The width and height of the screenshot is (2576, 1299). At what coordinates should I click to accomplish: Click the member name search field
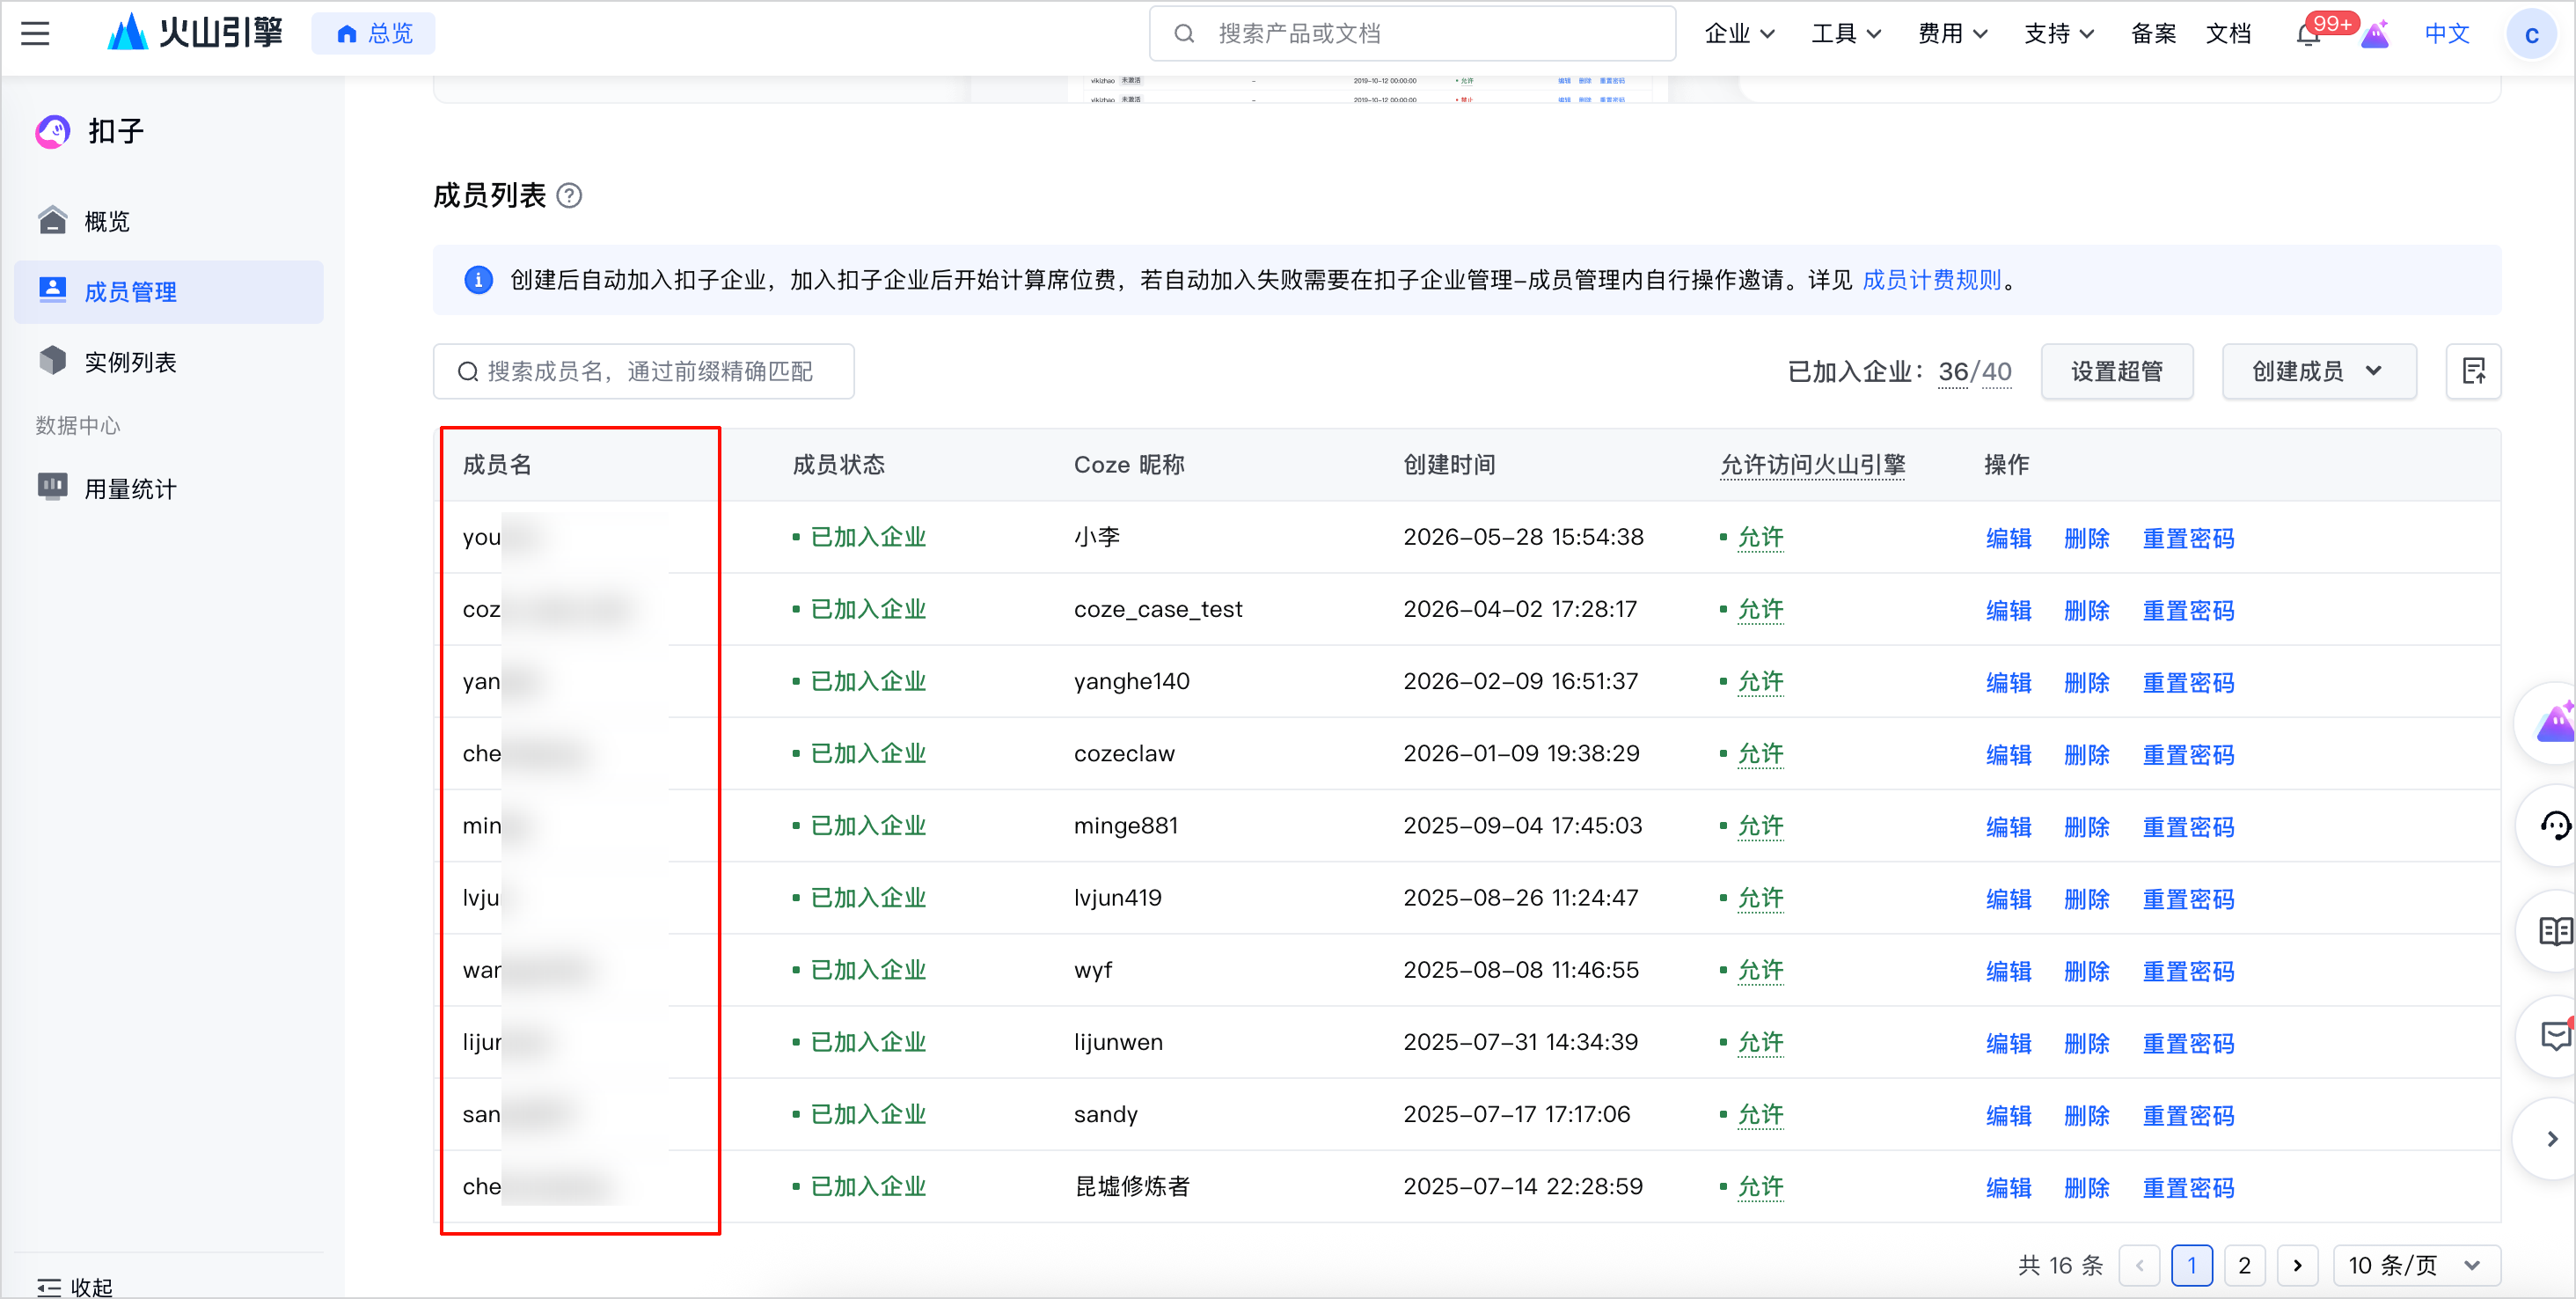point(643,371)
